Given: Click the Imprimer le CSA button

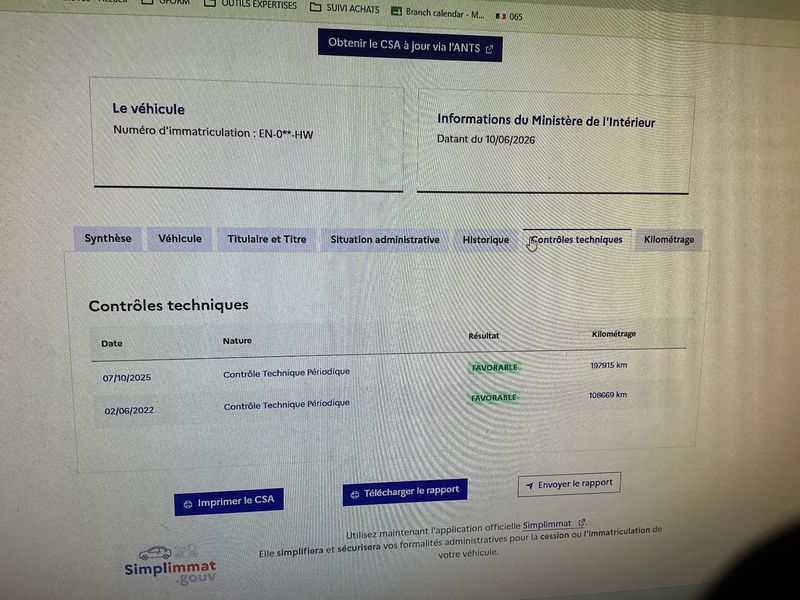Looking at the screenshot, I should coord(229,502).
